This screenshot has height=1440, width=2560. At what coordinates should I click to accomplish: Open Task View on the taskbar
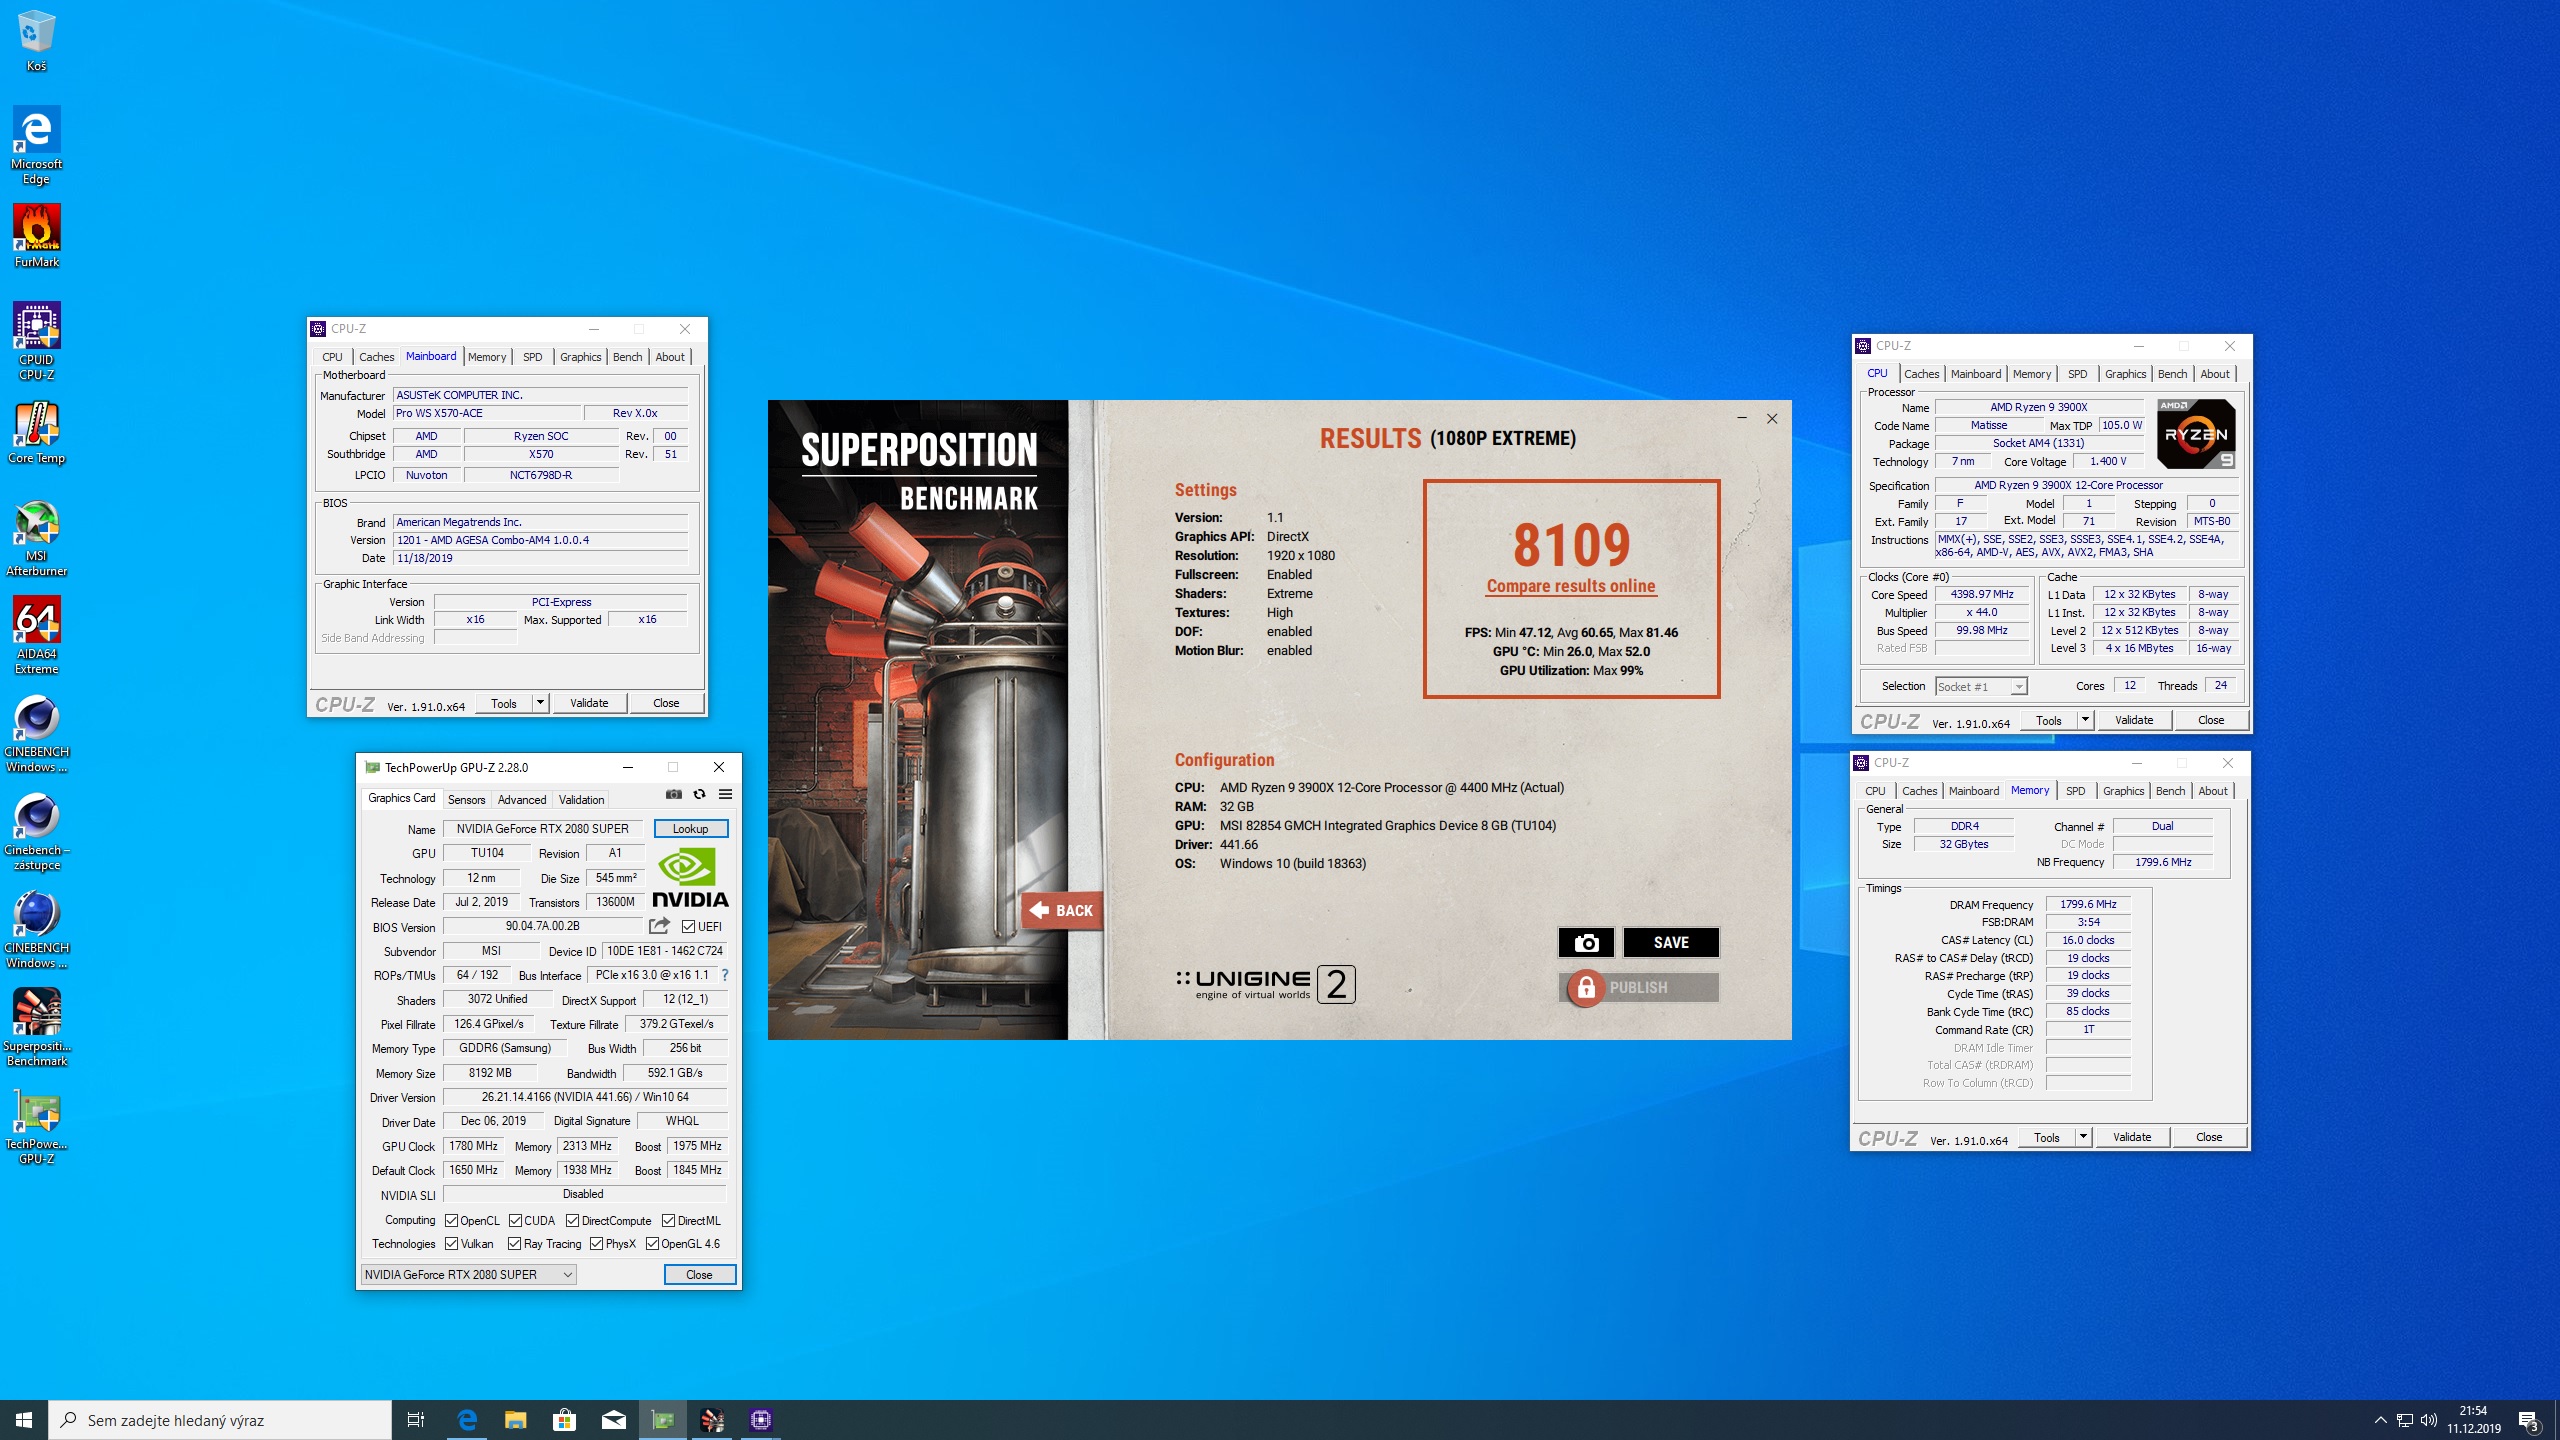pos(416,1420)
